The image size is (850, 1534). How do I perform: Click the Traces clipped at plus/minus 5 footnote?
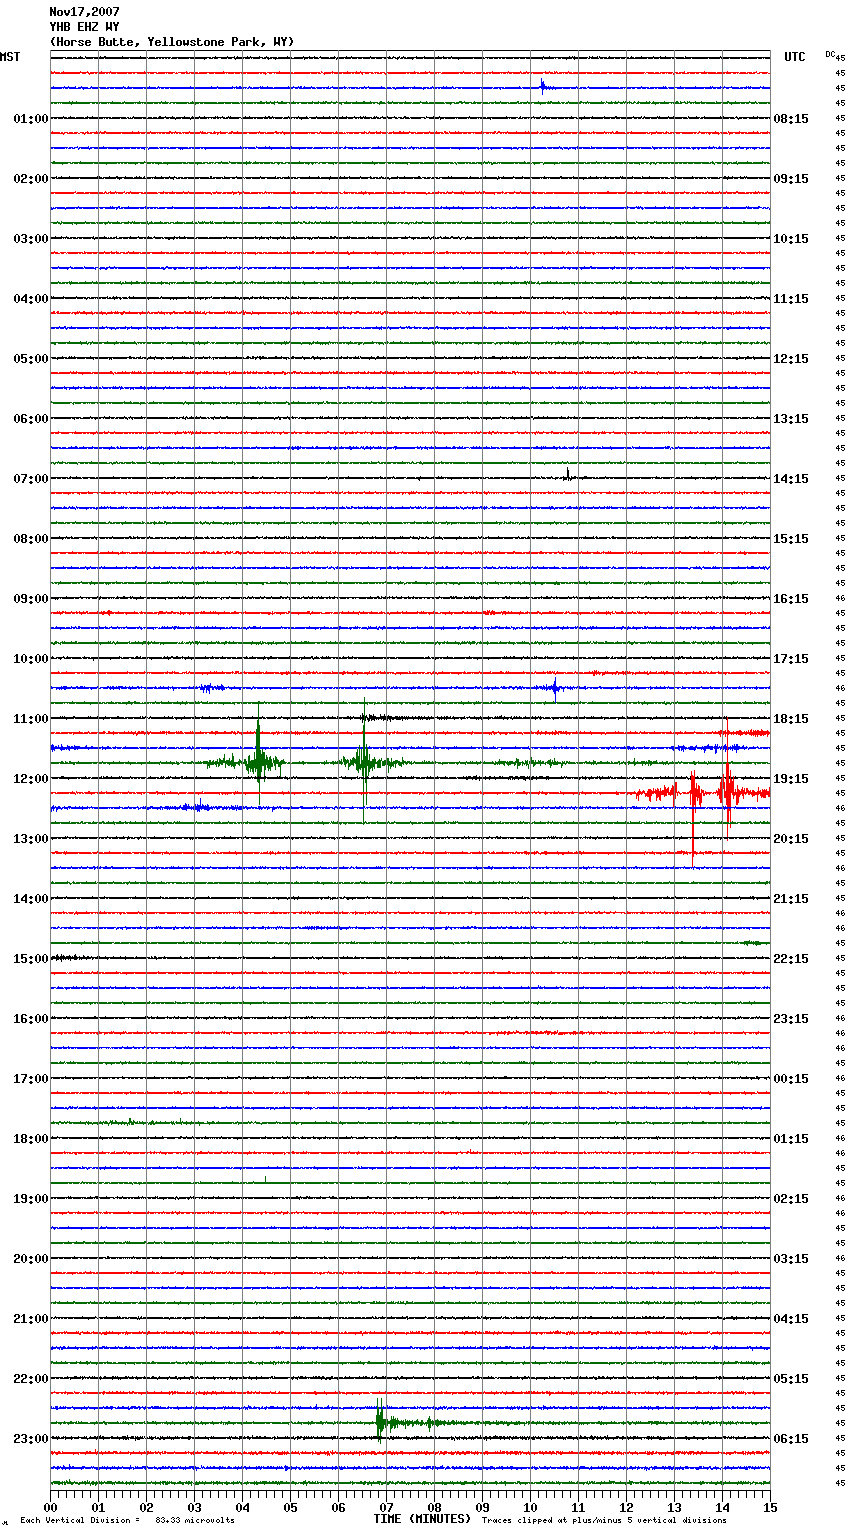604,1520
